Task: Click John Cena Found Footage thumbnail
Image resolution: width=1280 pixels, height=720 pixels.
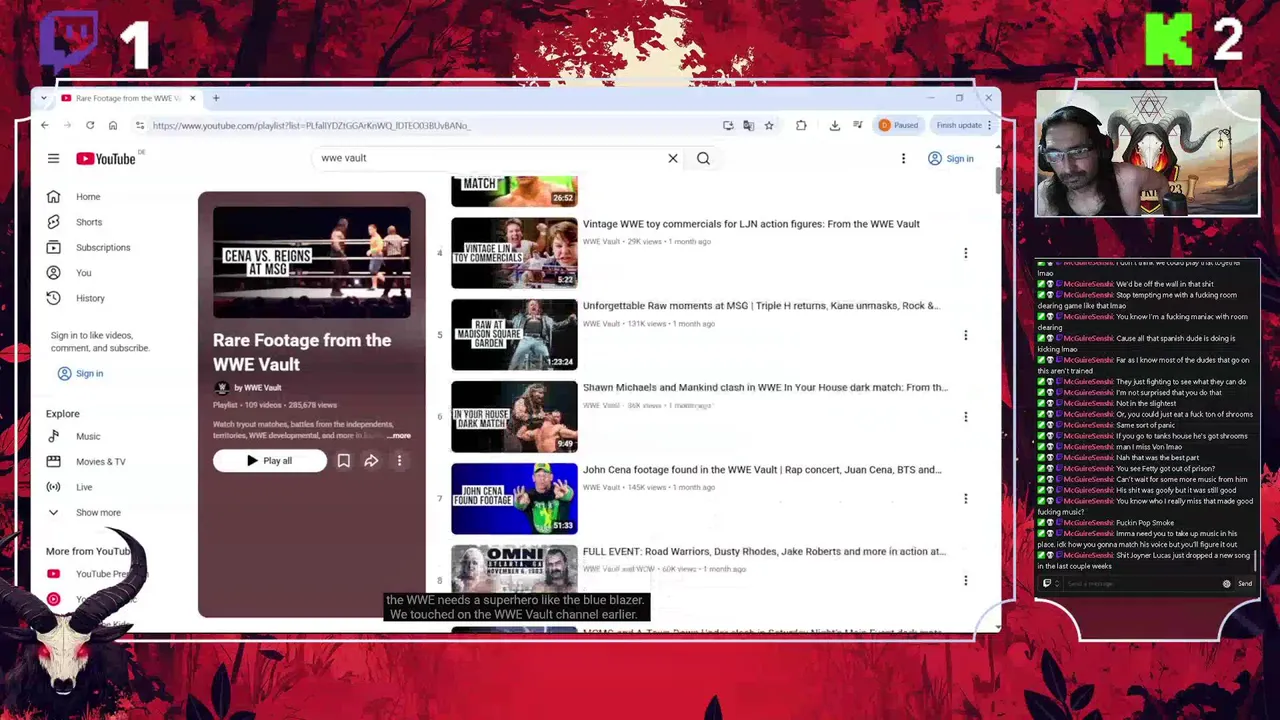Action: 514,498
